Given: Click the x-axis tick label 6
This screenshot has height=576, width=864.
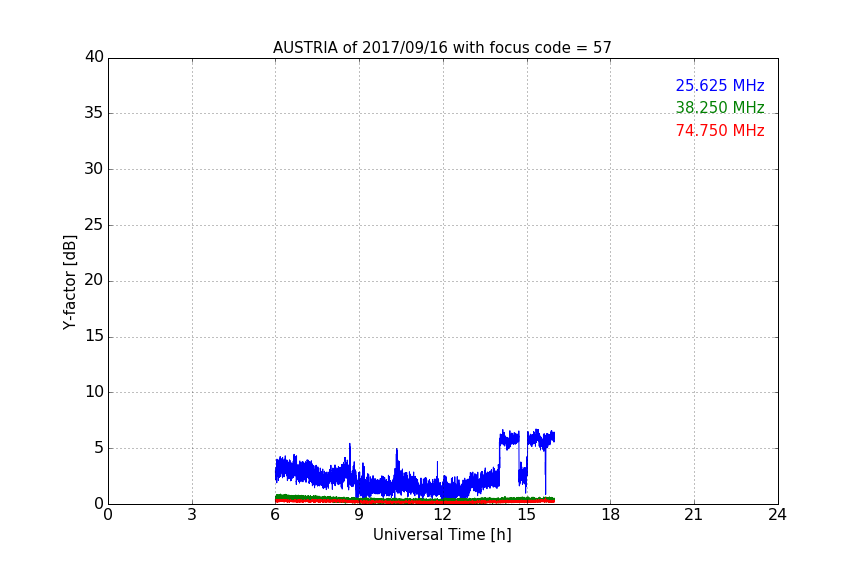Looking at the screenshot, I should tap(275, 515).
